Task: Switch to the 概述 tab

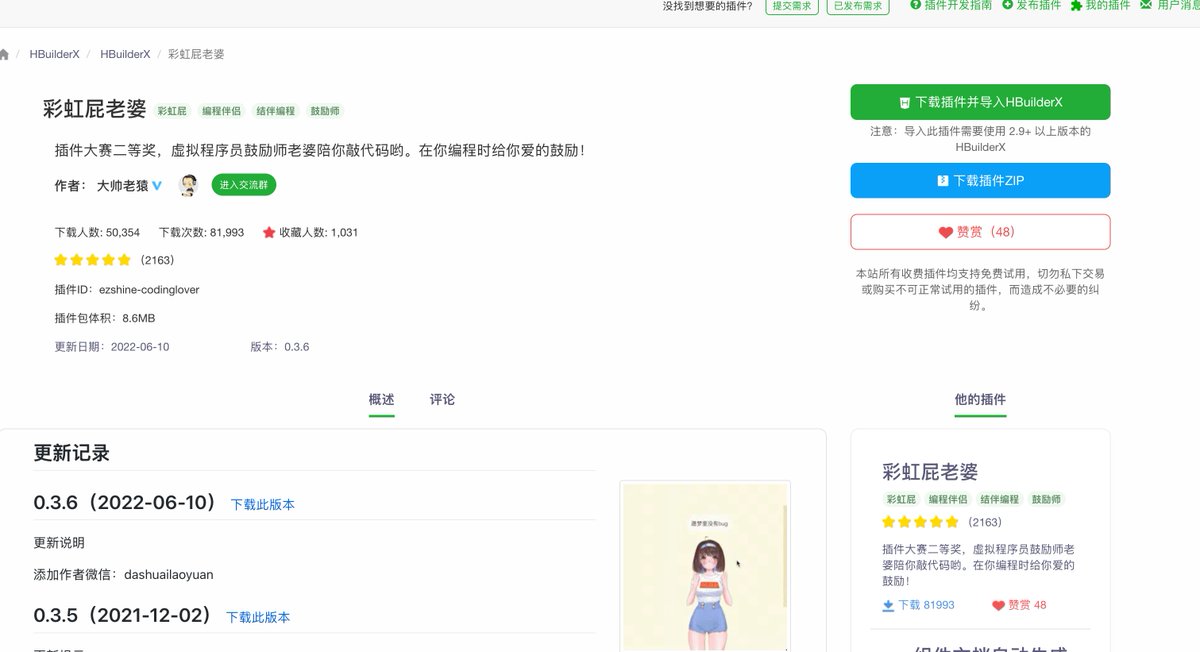Action: click(x=381, y=399)
